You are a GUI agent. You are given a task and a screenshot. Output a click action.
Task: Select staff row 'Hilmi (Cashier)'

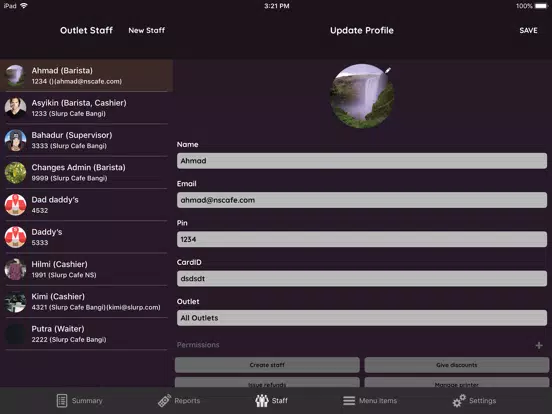click(86, 269)
